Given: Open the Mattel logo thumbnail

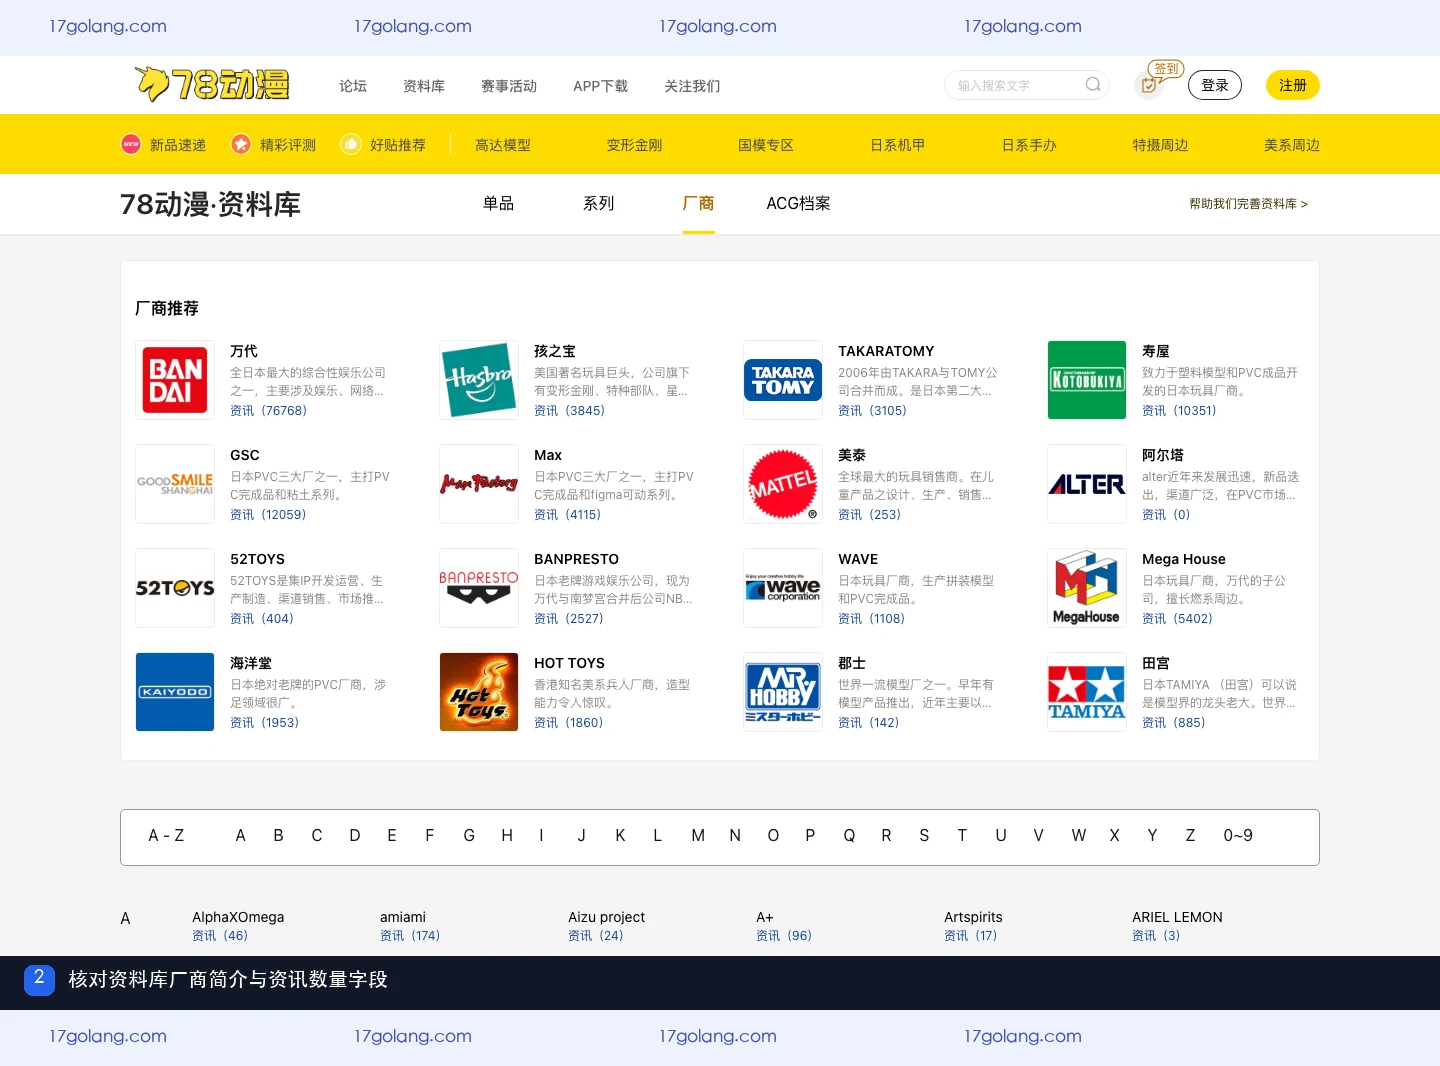Looking at the screenshot, I should click(x=783, y=484).
